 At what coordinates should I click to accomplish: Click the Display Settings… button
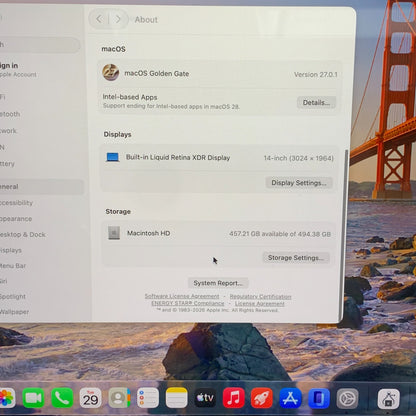[x=299, y=183]
